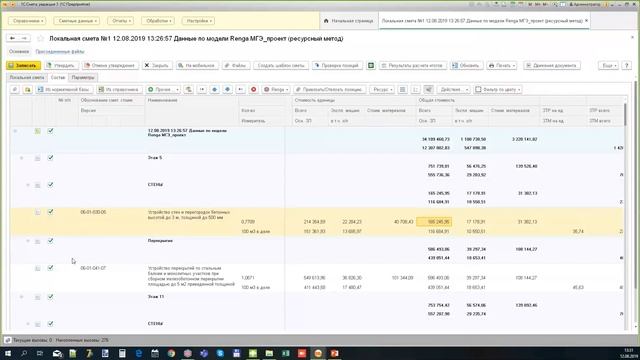Open the Присоединенные файлы link
Image resolution: width=640 pixels, height=360 pixels.
[60, 51]
